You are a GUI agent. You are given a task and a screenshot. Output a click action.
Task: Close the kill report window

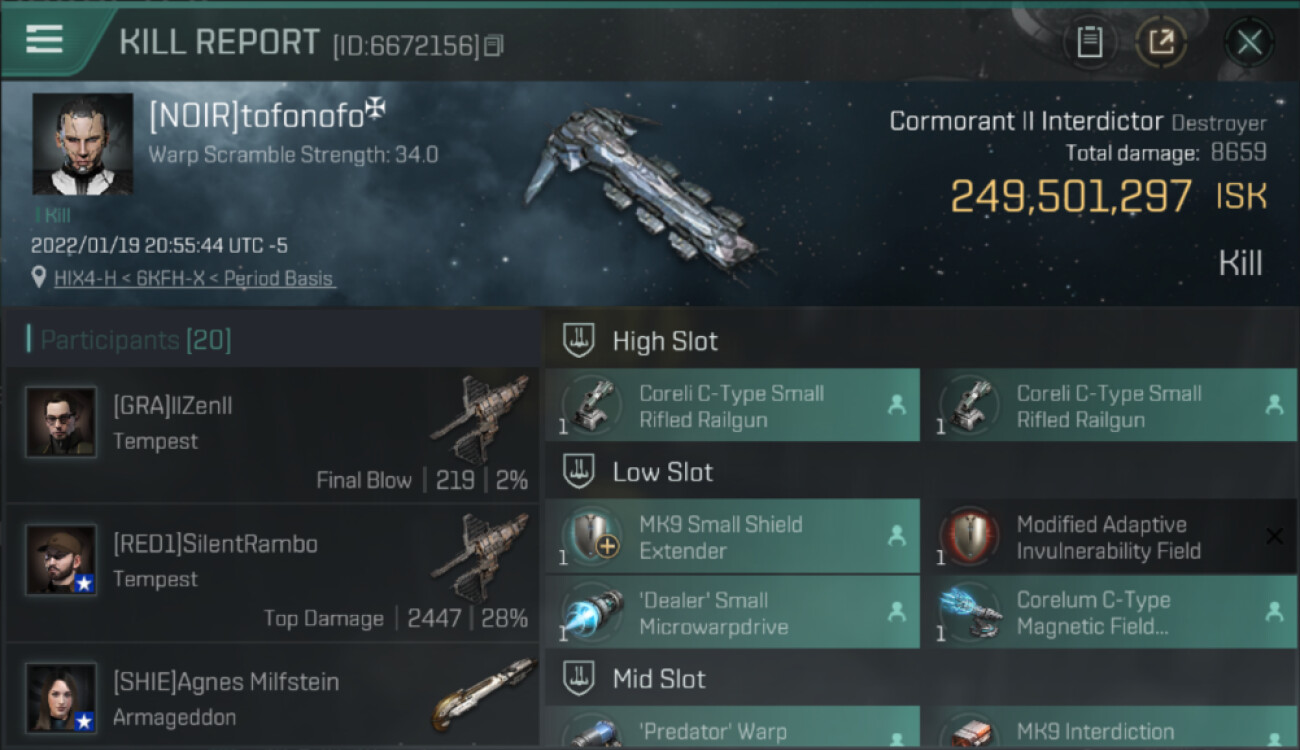1249,42
